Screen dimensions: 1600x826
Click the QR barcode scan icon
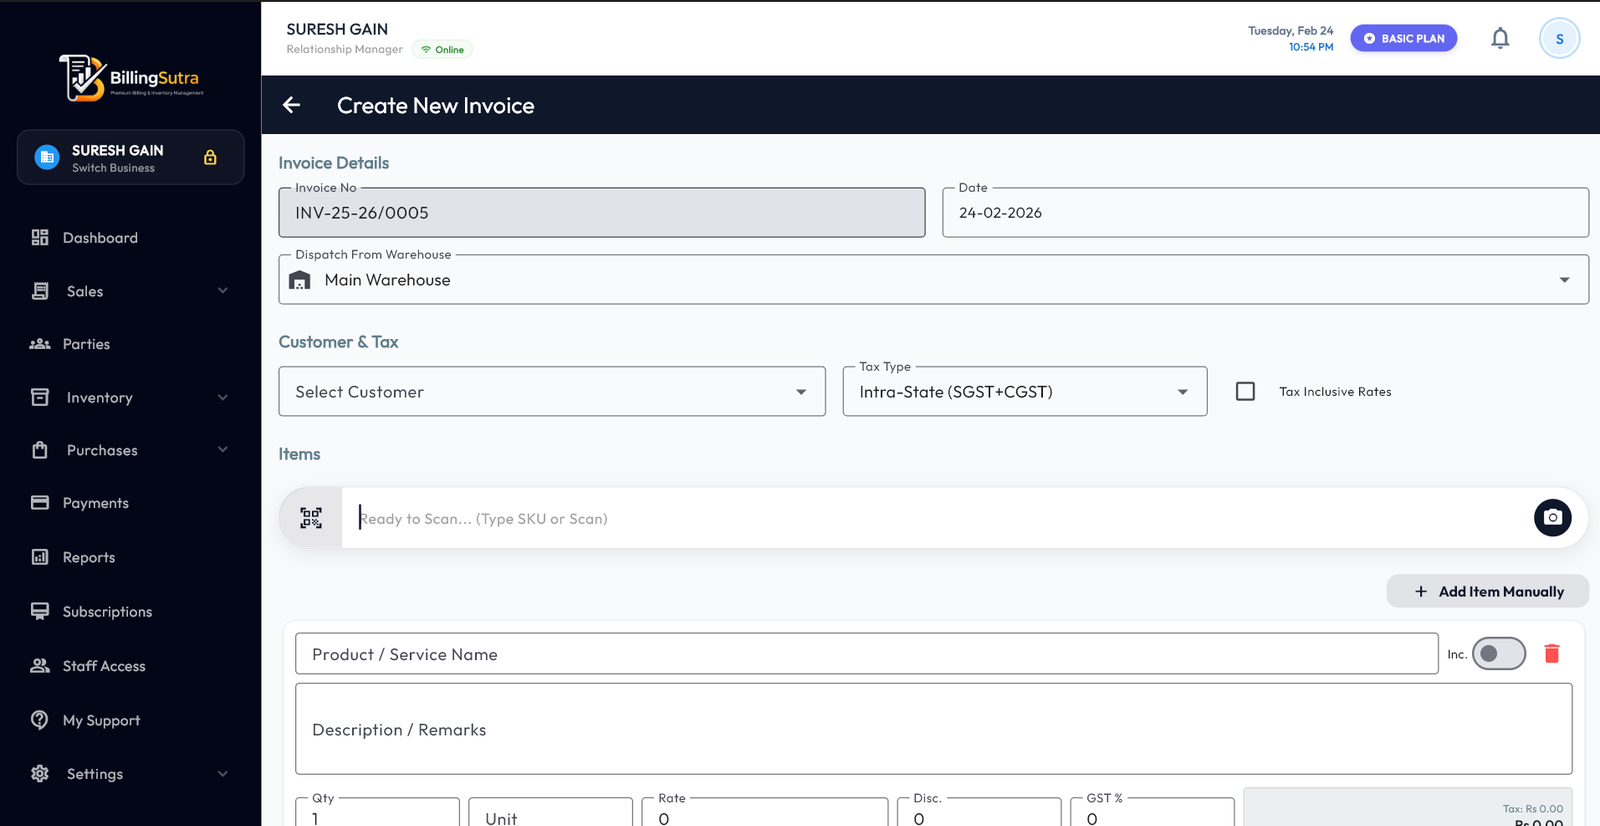pyautogui.click(x=311, y=518)
